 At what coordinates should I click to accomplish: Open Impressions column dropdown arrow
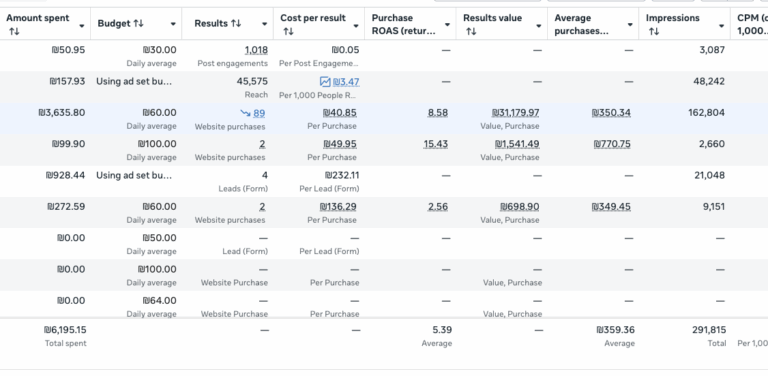click(x=721, y=25)
